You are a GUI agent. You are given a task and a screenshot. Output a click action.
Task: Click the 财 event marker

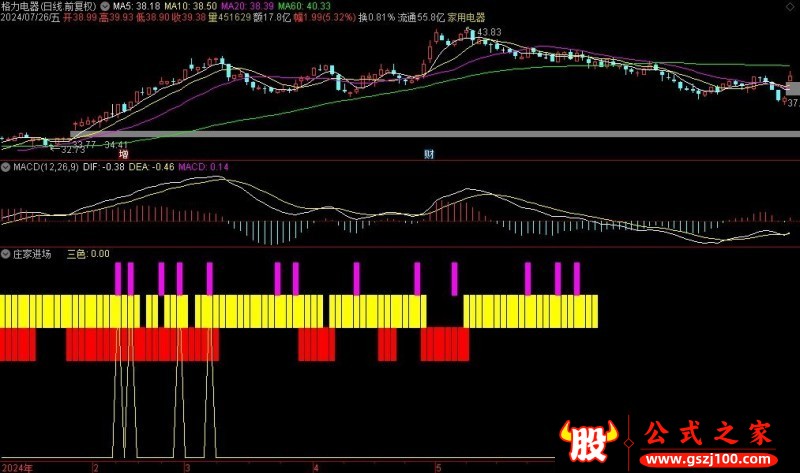coord(429,154)
